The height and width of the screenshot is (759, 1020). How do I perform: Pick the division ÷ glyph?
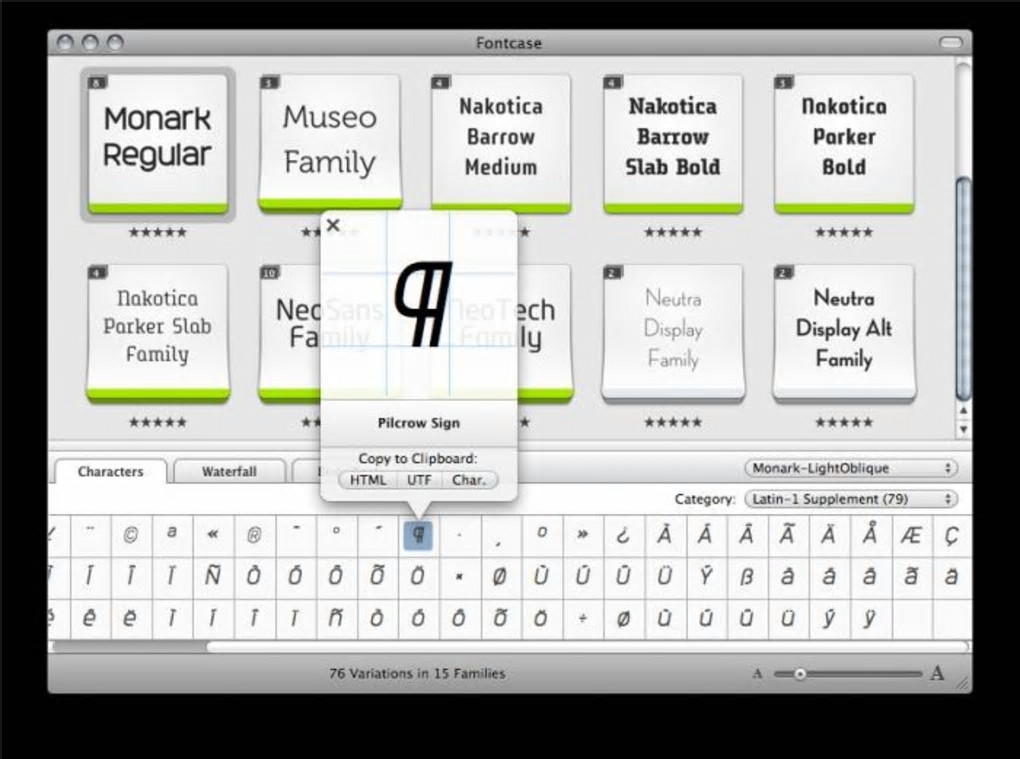[x=583, y=618]
